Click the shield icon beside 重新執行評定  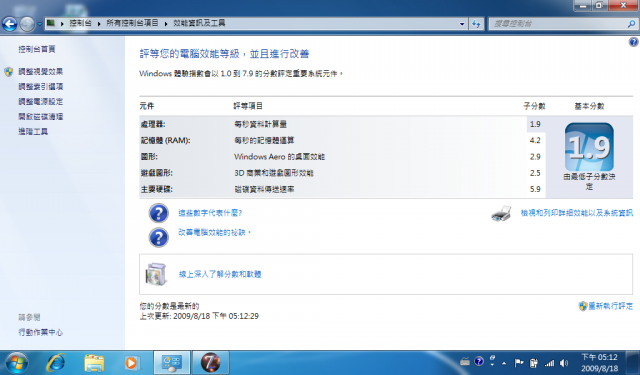click(583, 306)
